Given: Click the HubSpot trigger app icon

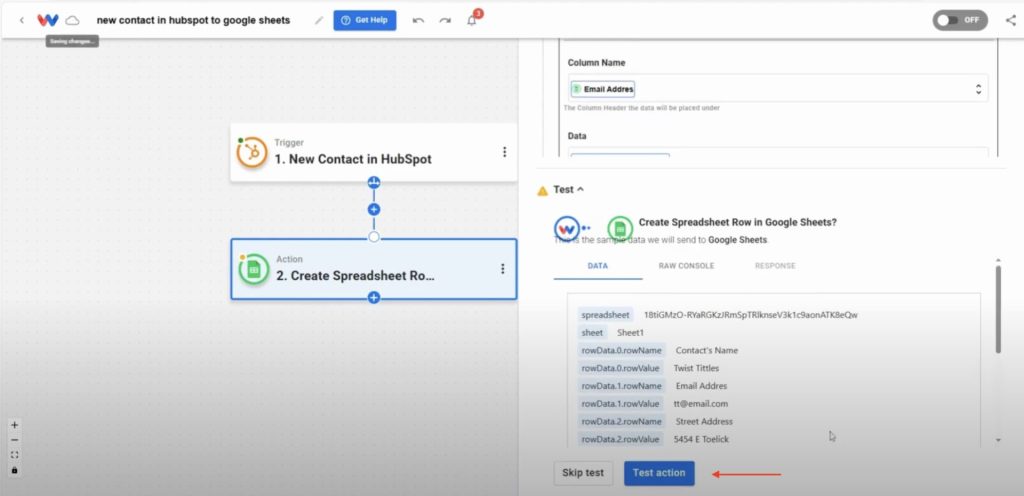Looking at the screenshot, I should pos(251,153).
